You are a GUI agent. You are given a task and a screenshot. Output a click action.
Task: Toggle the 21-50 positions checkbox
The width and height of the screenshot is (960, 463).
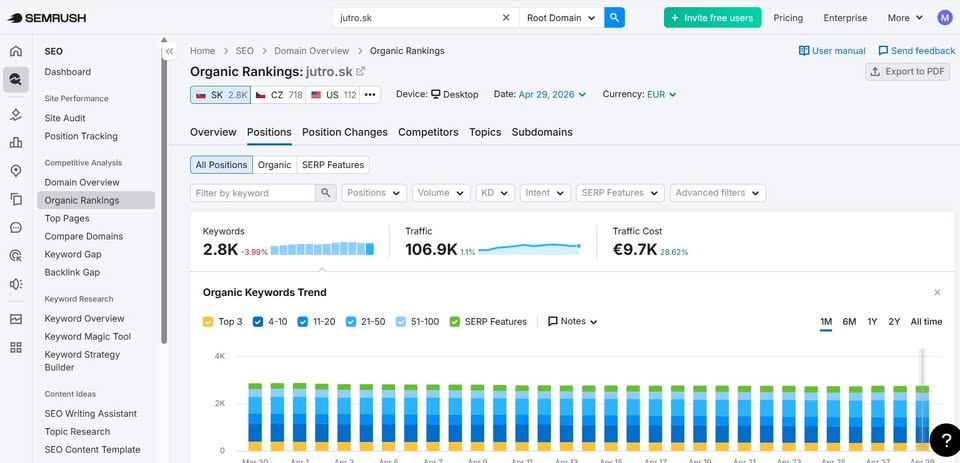[351, 322]
